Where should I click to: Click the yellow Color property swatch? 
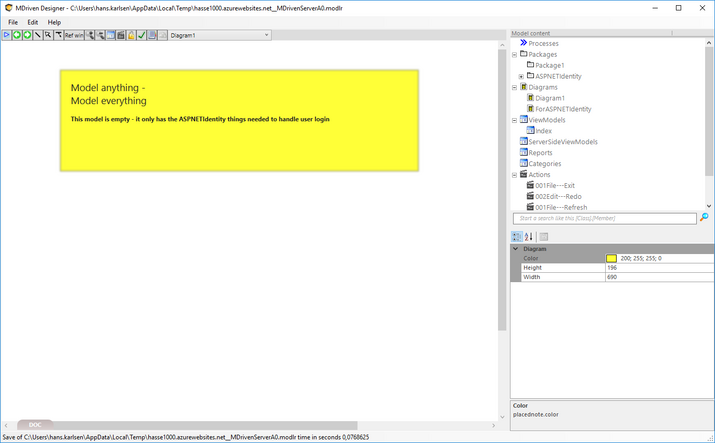(611, 258)
